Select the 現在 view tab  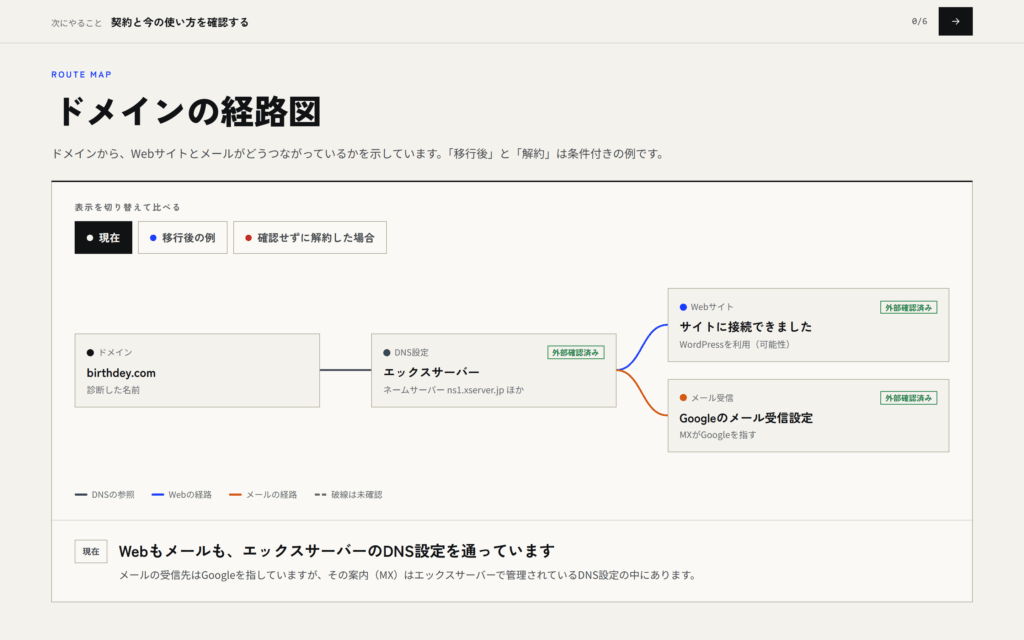tap(103, 238)
